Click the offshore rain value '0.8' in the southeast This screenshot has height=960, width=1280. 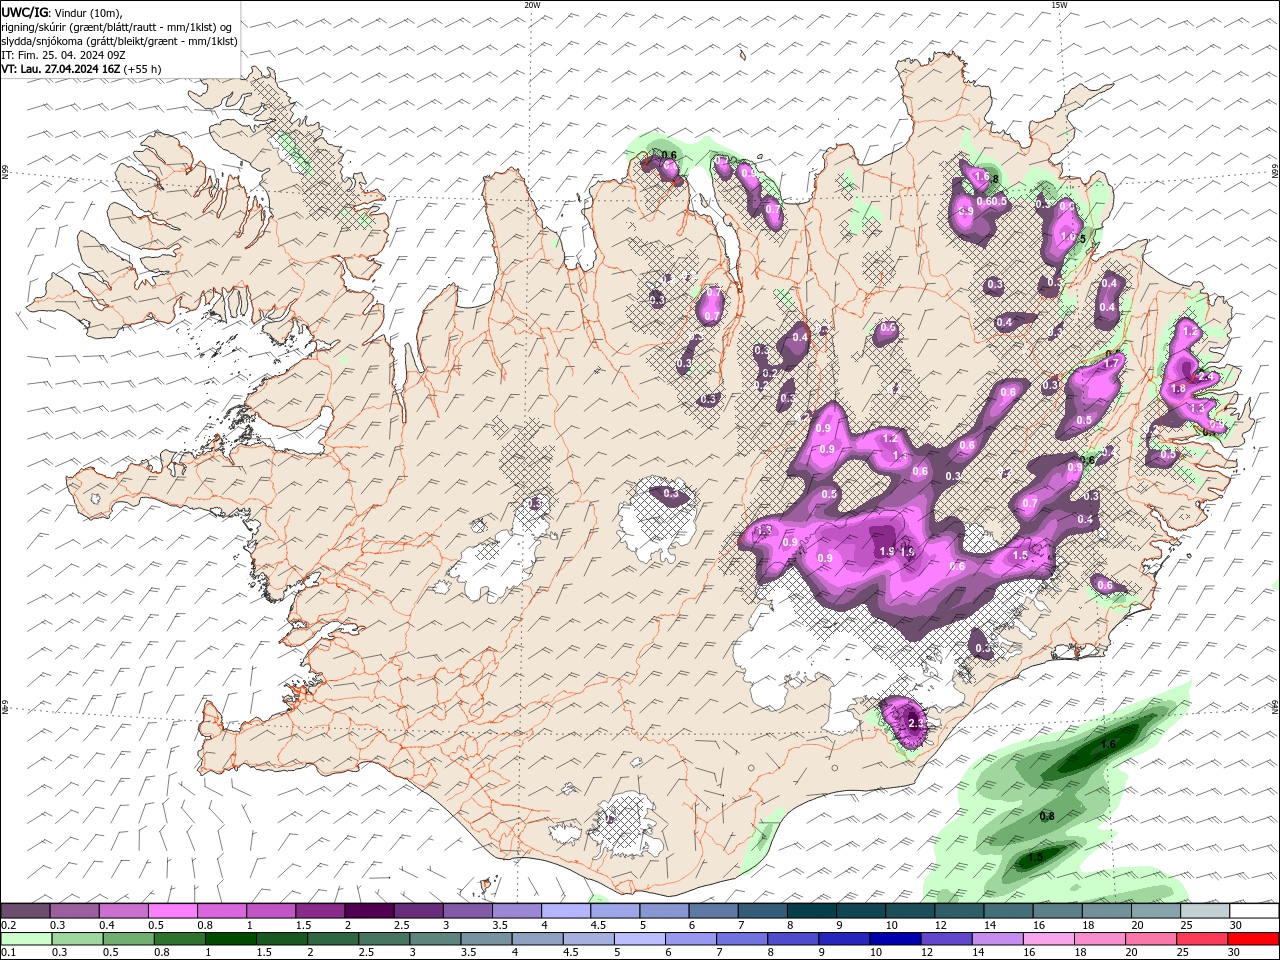point(1047,817)
